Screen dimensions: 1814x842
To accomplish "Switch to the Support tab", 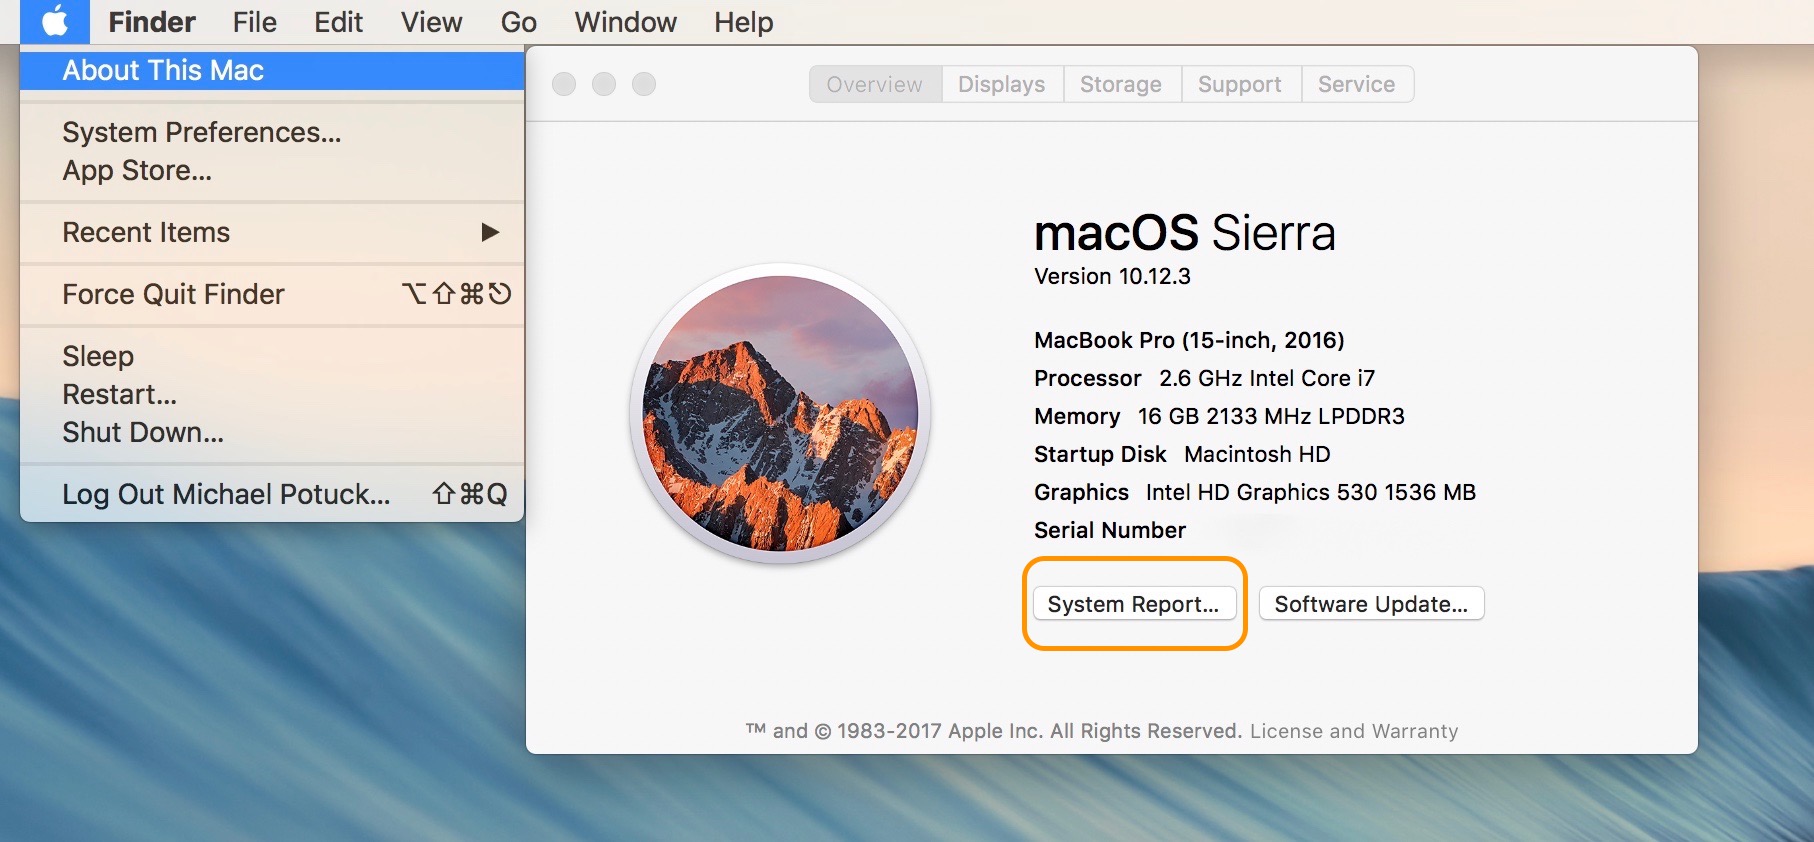I will (x=1240, y=84).
